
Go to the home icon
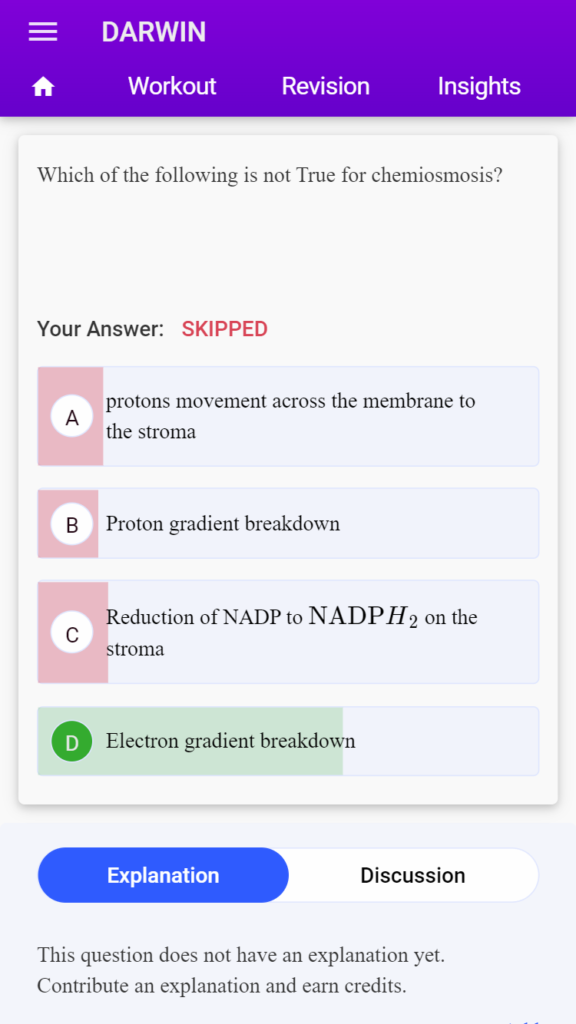tap(43, 86)
